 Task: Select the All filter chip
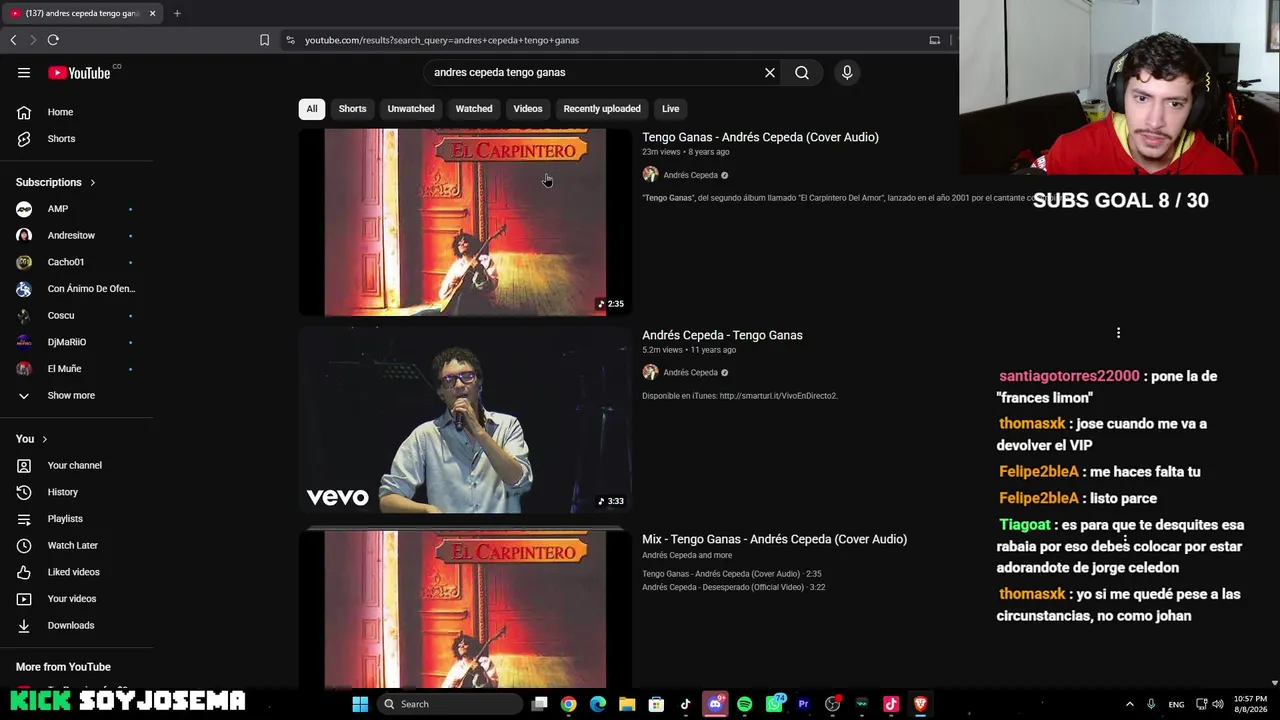pyautogui.click(x=312, y=109)
